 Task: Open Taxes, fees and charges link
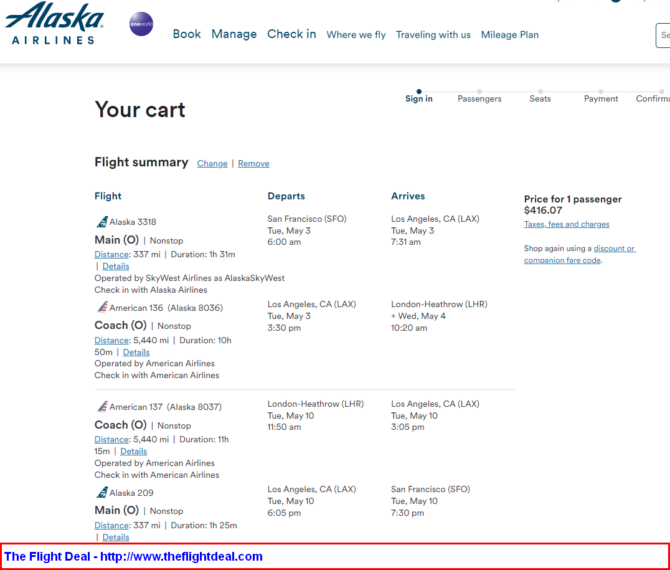pos(566,224)
